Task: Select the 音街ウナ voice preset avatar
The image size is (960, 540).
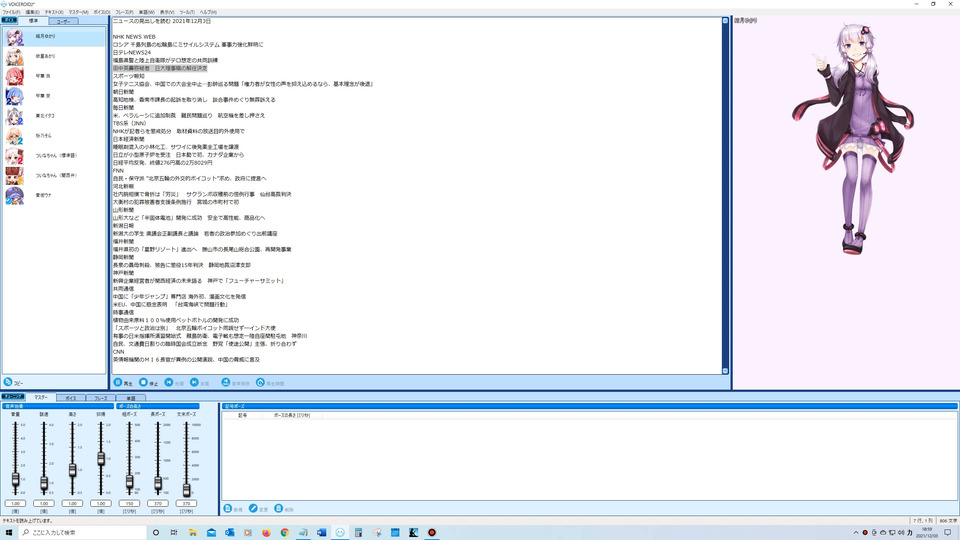Action: tap(14, 195)
